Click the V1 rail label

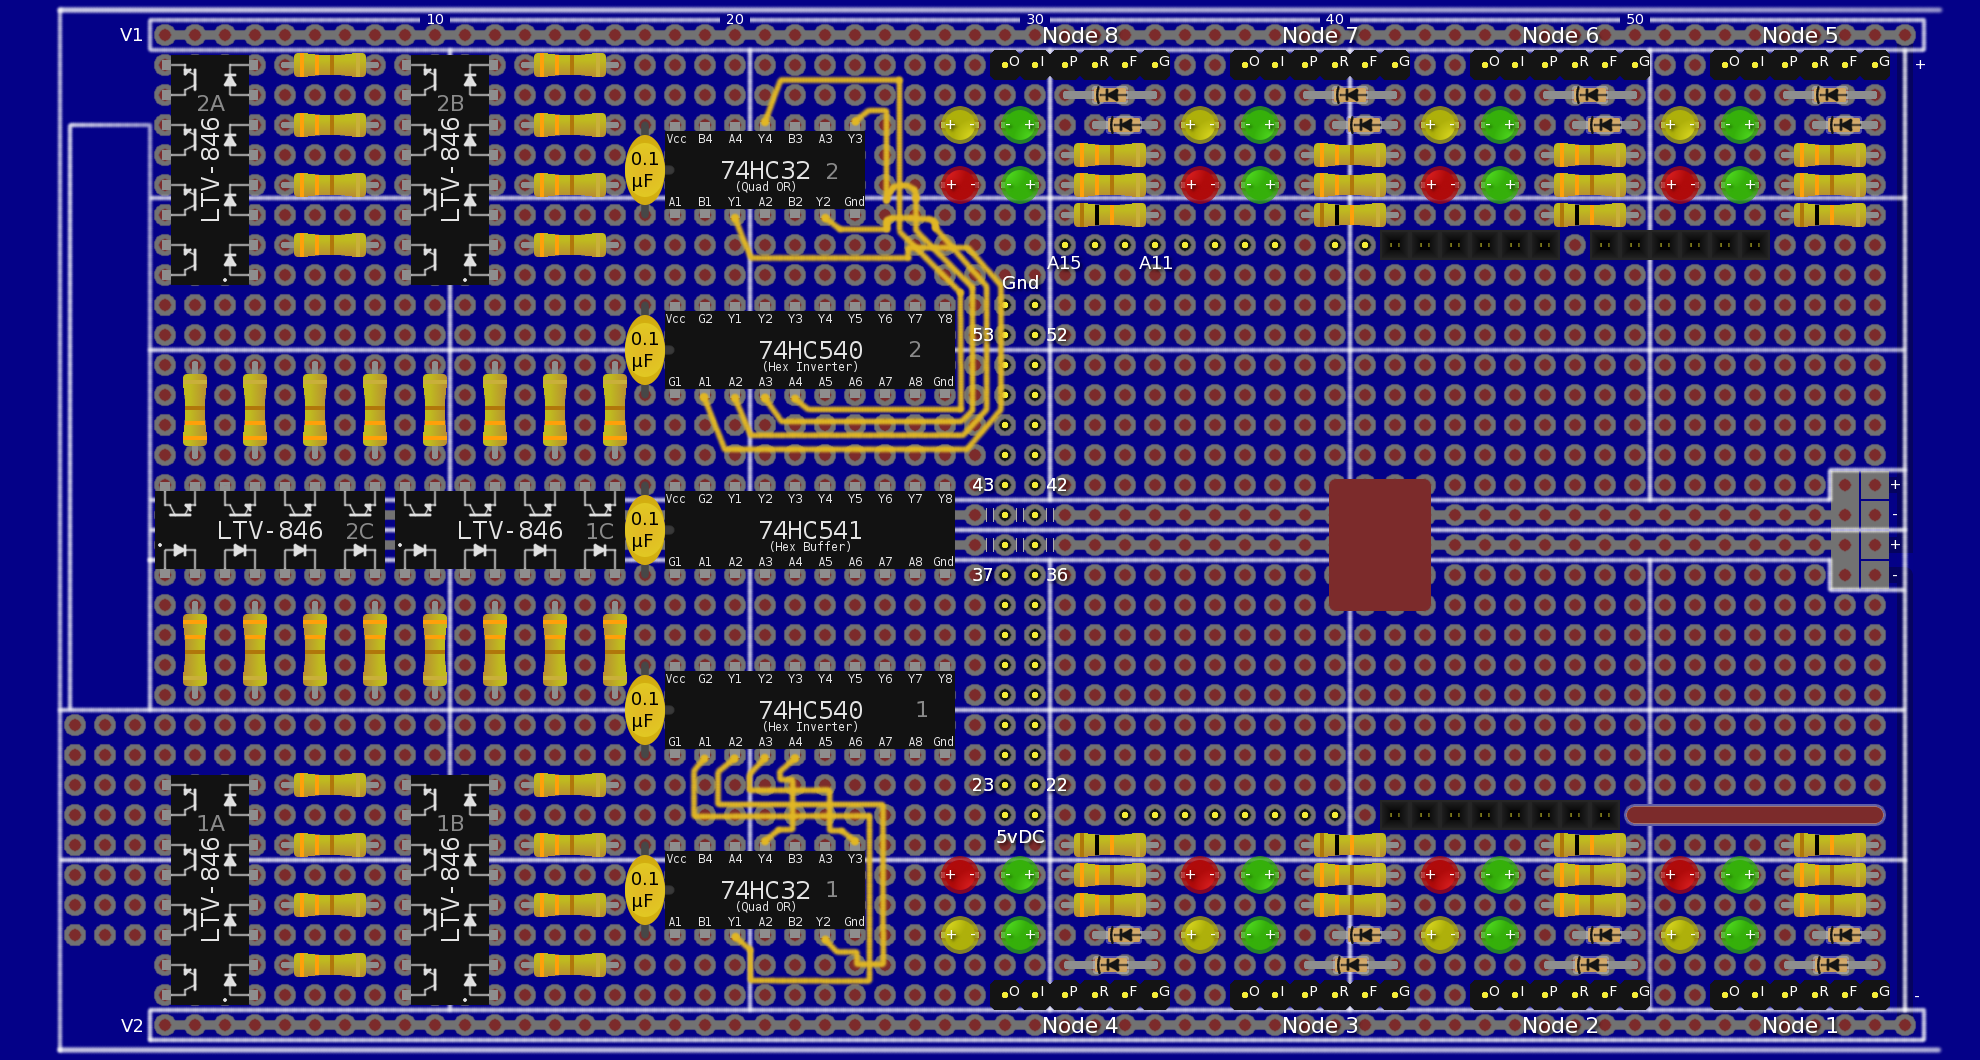pyautogui.click(x=131, y=35)
